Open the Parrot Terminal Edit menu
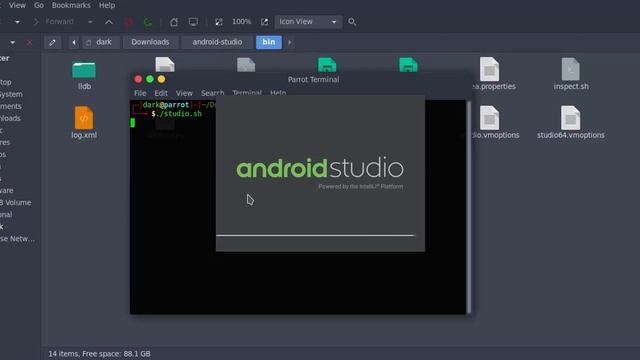640x360 pixels. [x=161, y=93]
